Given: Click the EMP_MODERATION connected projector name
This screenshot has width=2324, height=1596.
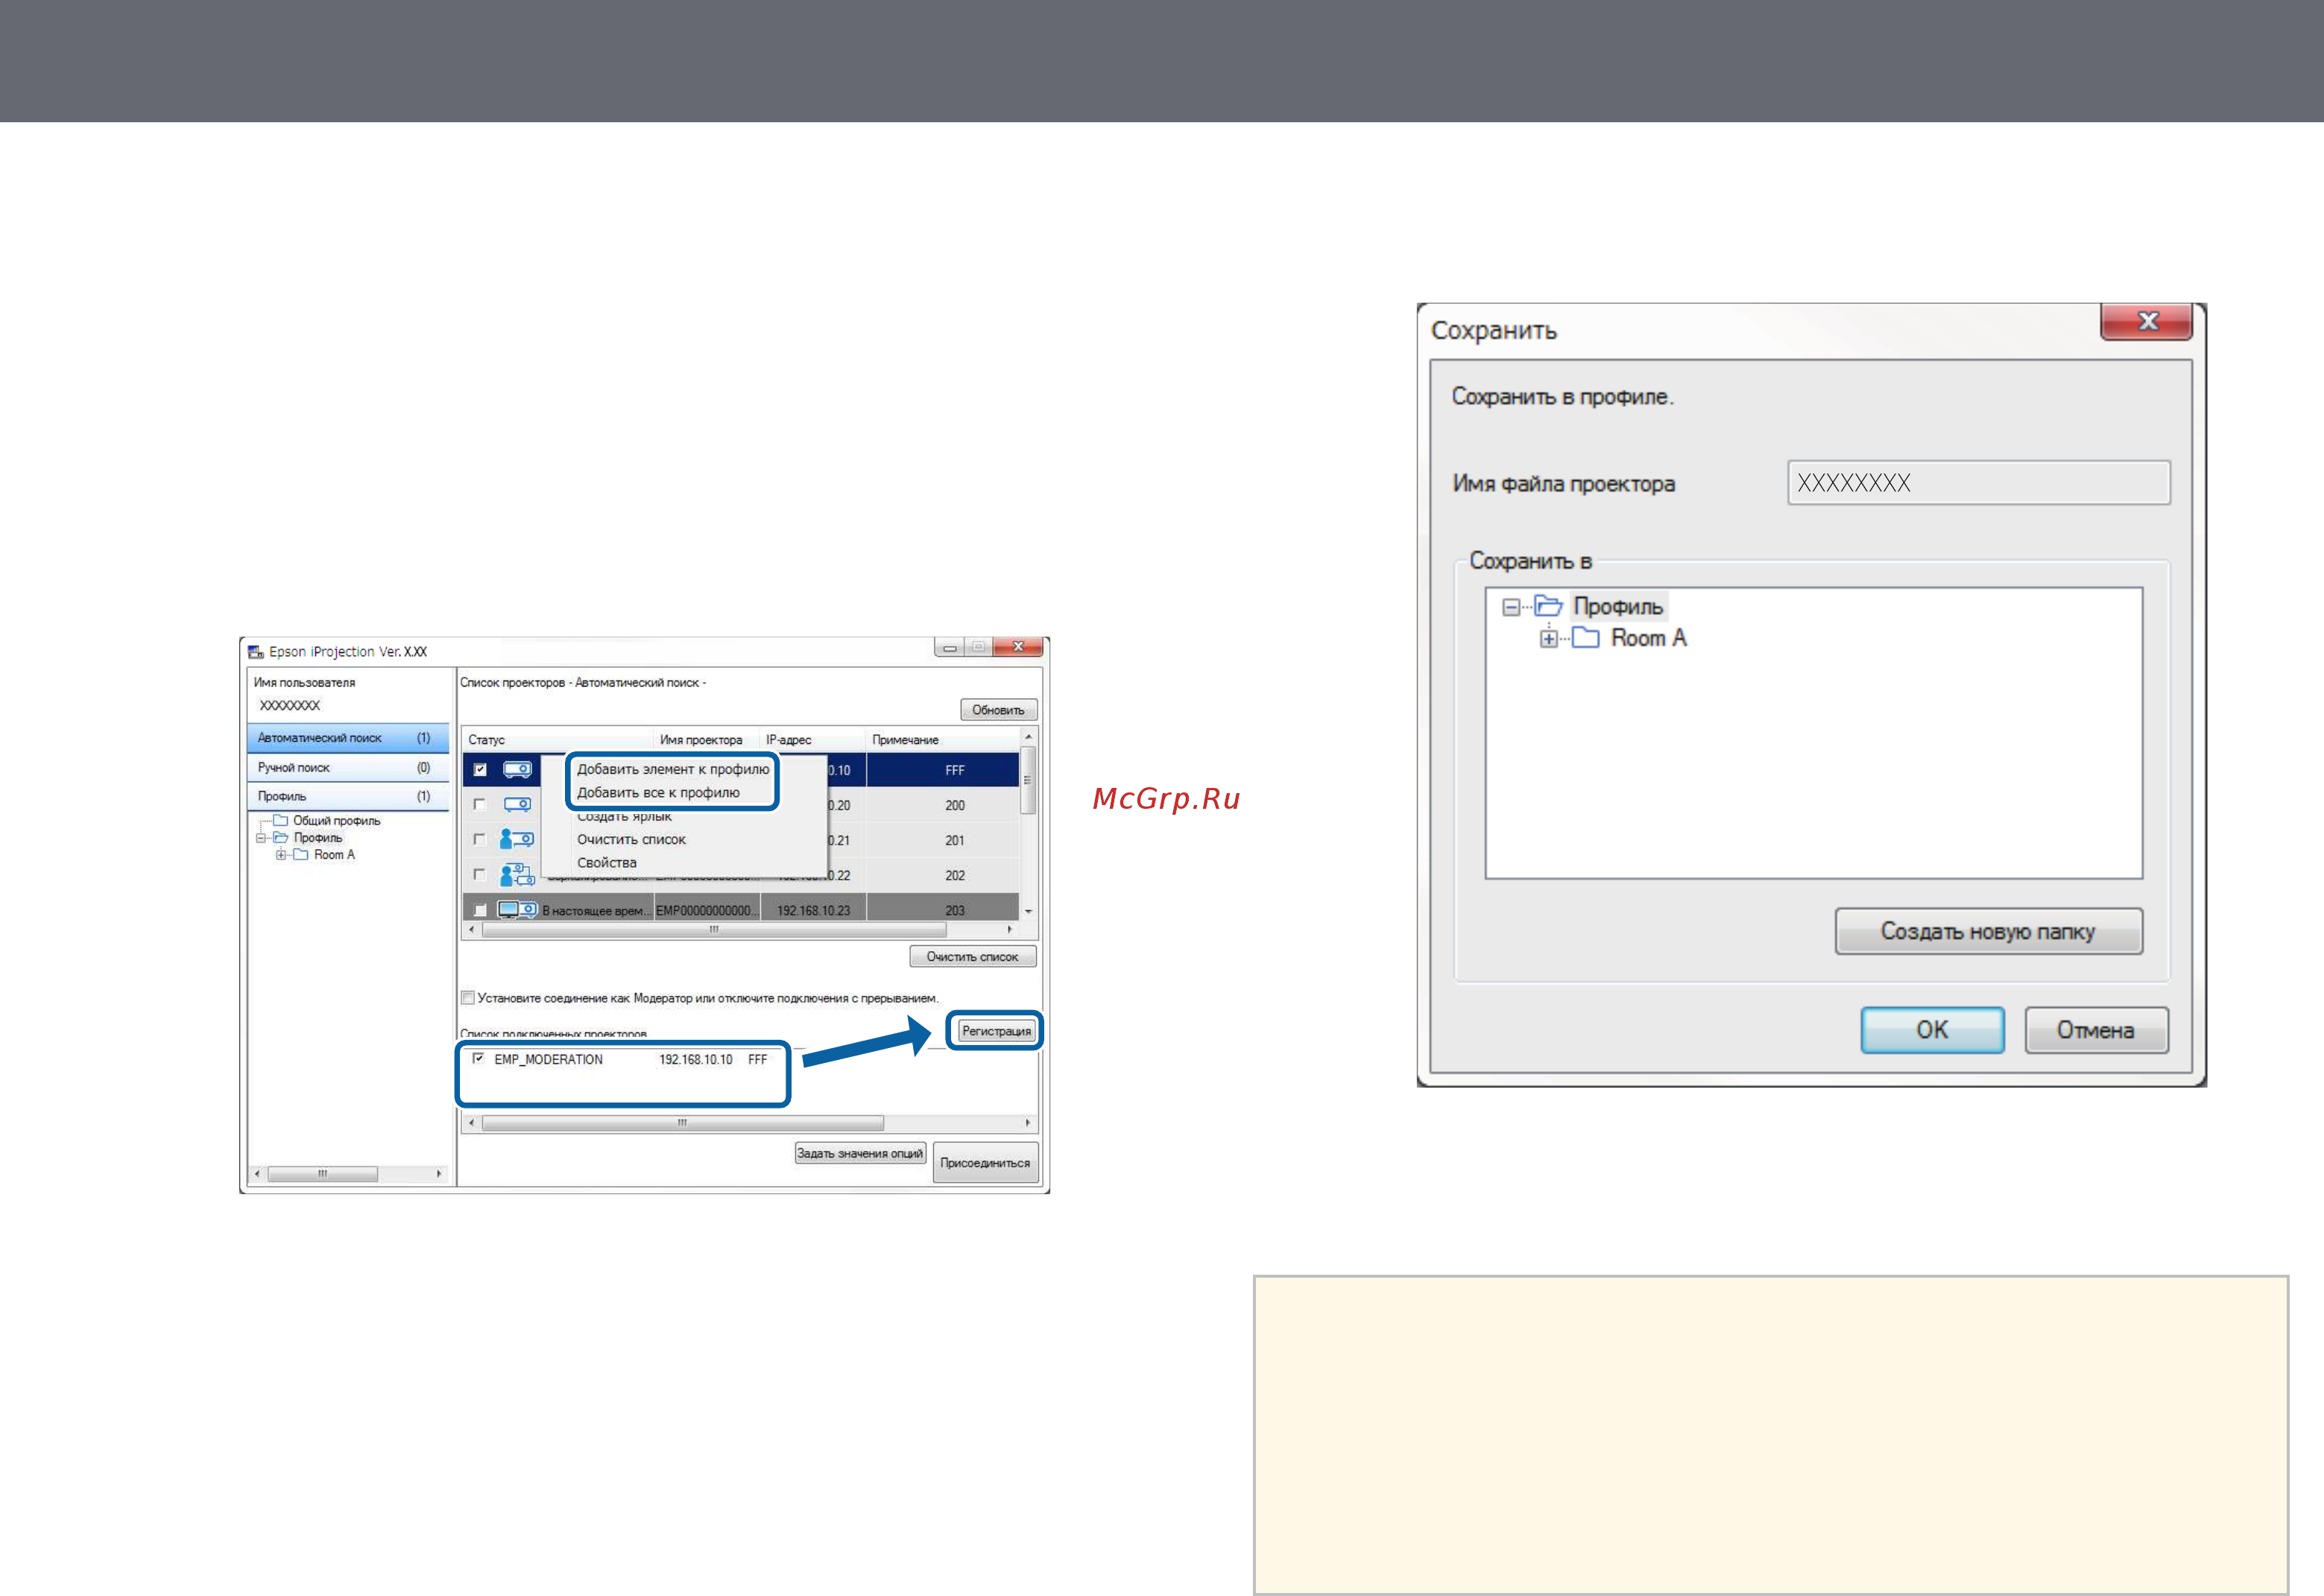Looking at the screenshot, I should click(x=548, y=1059).
